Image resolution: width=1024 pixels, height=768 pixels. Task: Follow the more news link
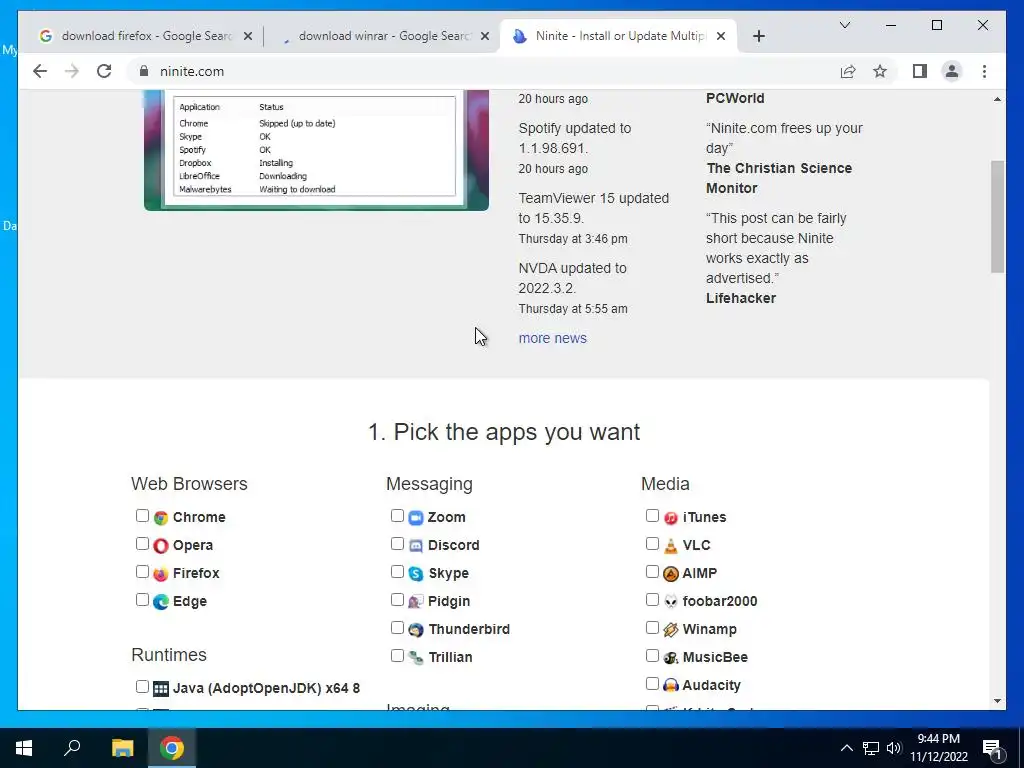(552, 338)
